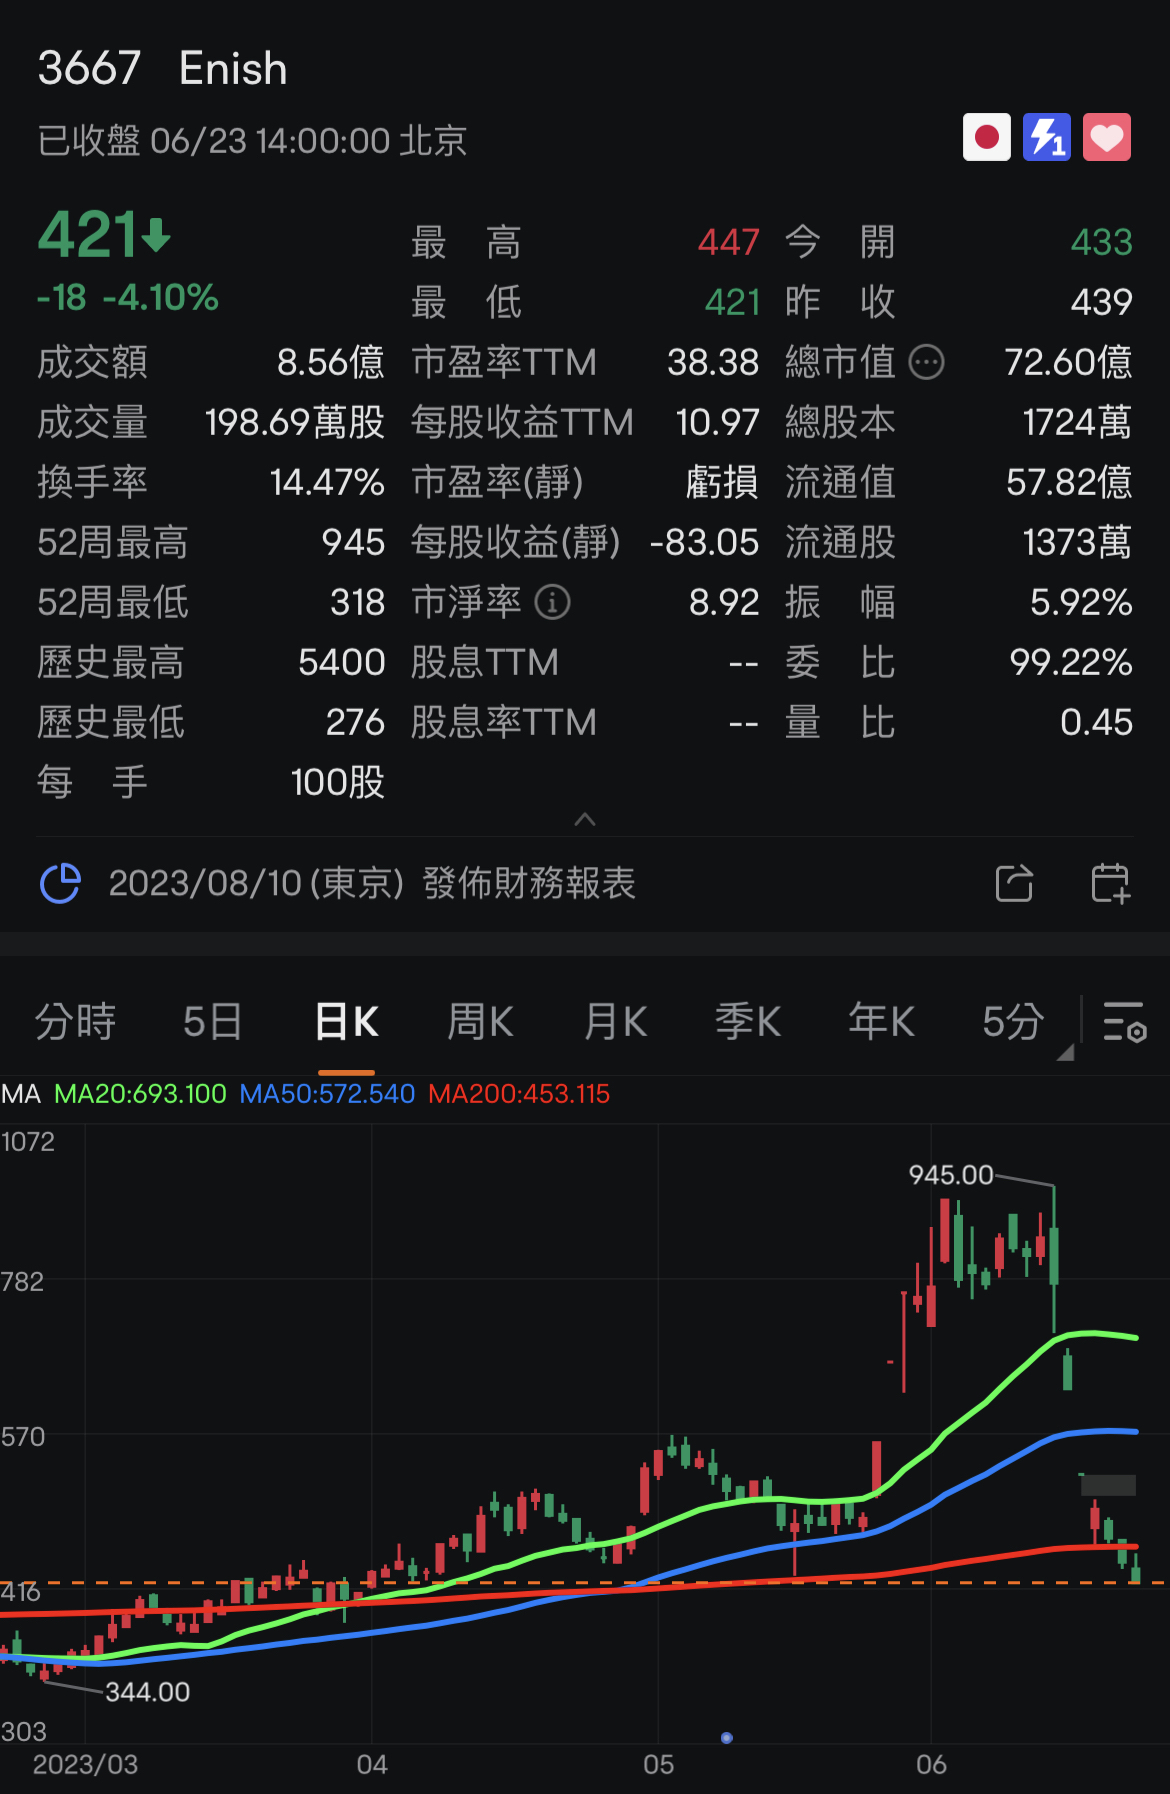Viewport: 1170px width, 1794px height.
Task: Tap the 1072 price axis label
Action: point(28,1142)
